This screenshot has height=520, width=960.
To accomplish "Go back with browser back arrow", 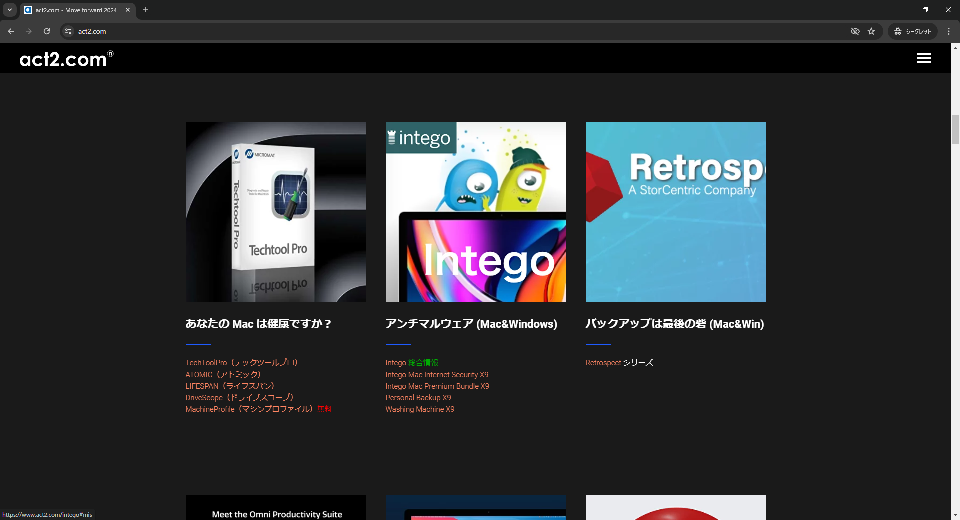I will click(11, 31).
